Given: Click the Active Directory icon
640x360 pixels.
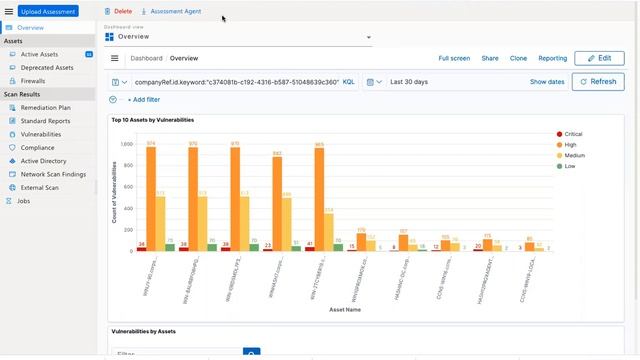Looking at the screenshot, I should click(12, 161).
